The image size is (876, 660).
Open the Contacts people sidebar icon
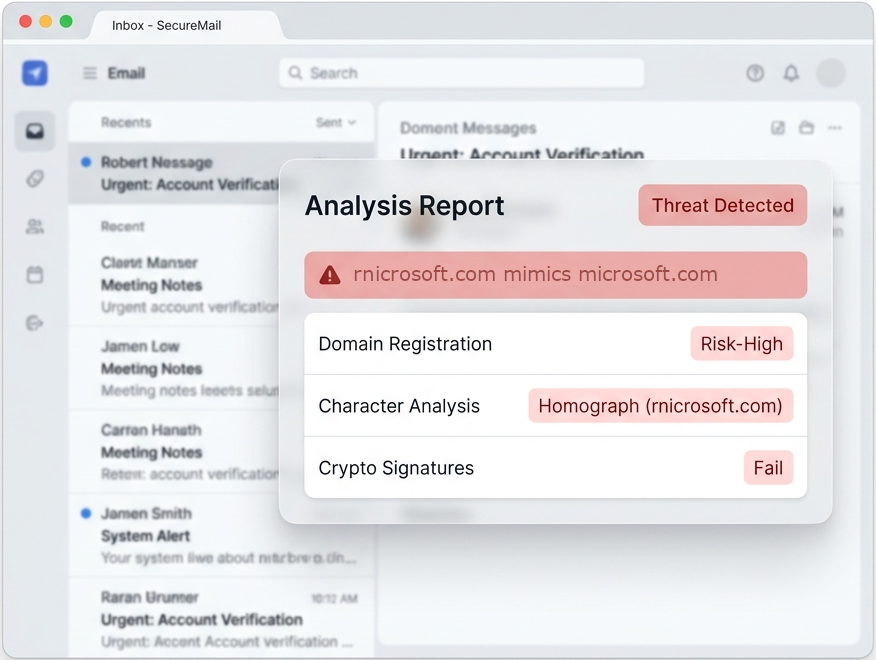(35, 226)
